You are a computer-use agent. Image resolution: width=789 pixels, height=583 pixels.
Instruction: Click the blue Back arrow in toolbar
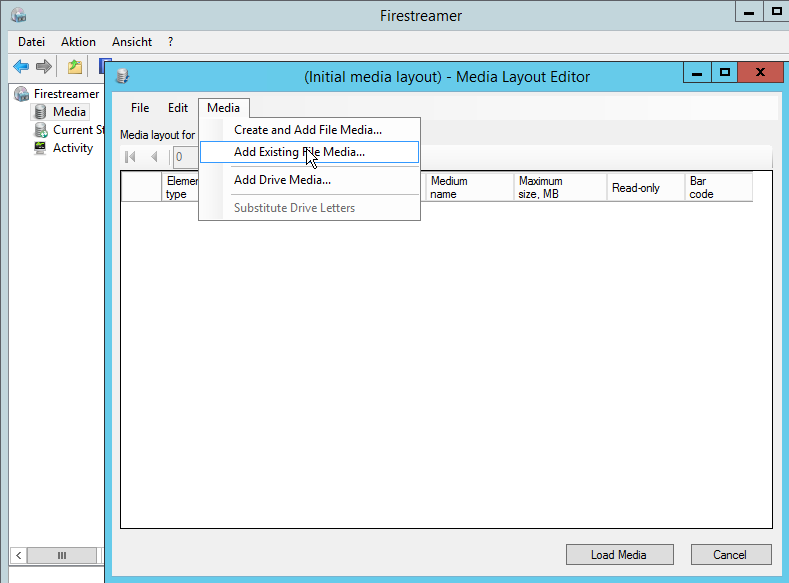pos(21,67)
